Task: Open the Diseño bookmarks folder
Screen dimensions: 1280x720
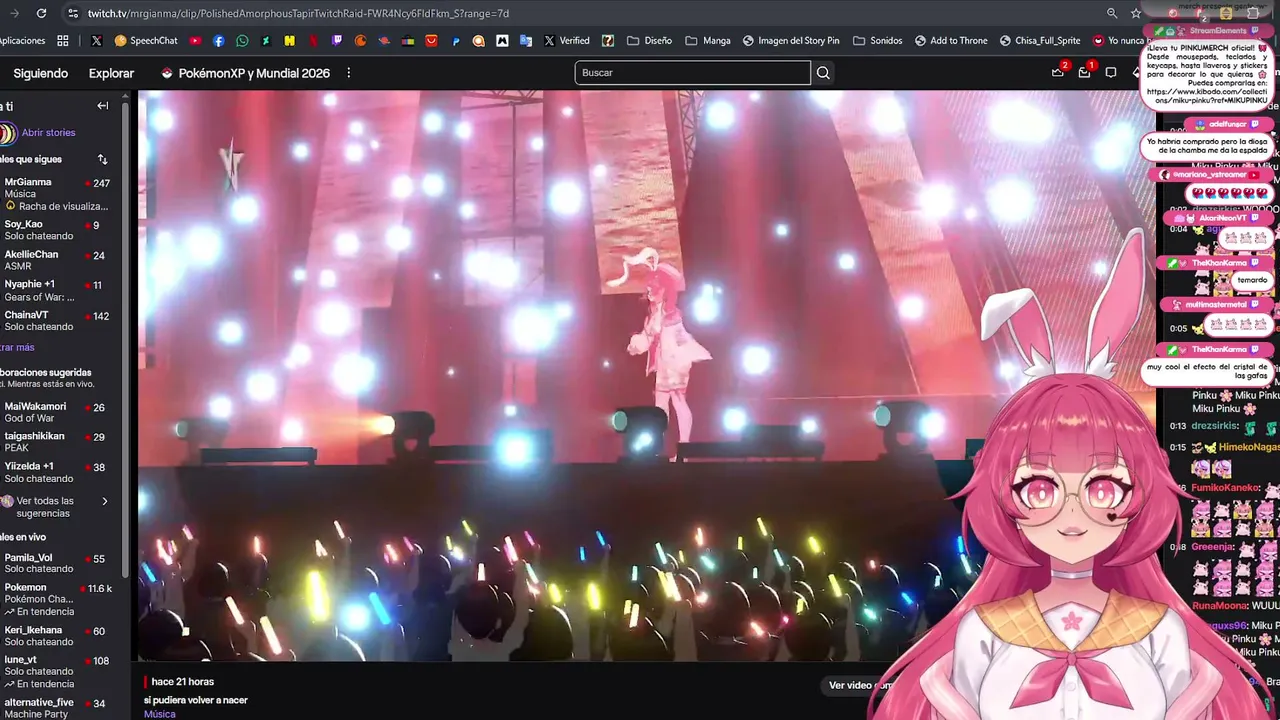Action: (649, 41)
